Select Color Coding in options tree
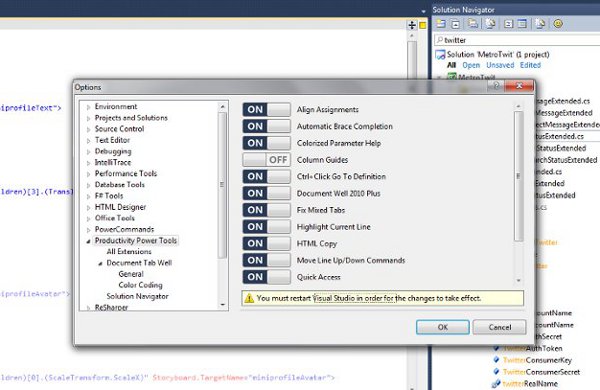 click(140, 285)
